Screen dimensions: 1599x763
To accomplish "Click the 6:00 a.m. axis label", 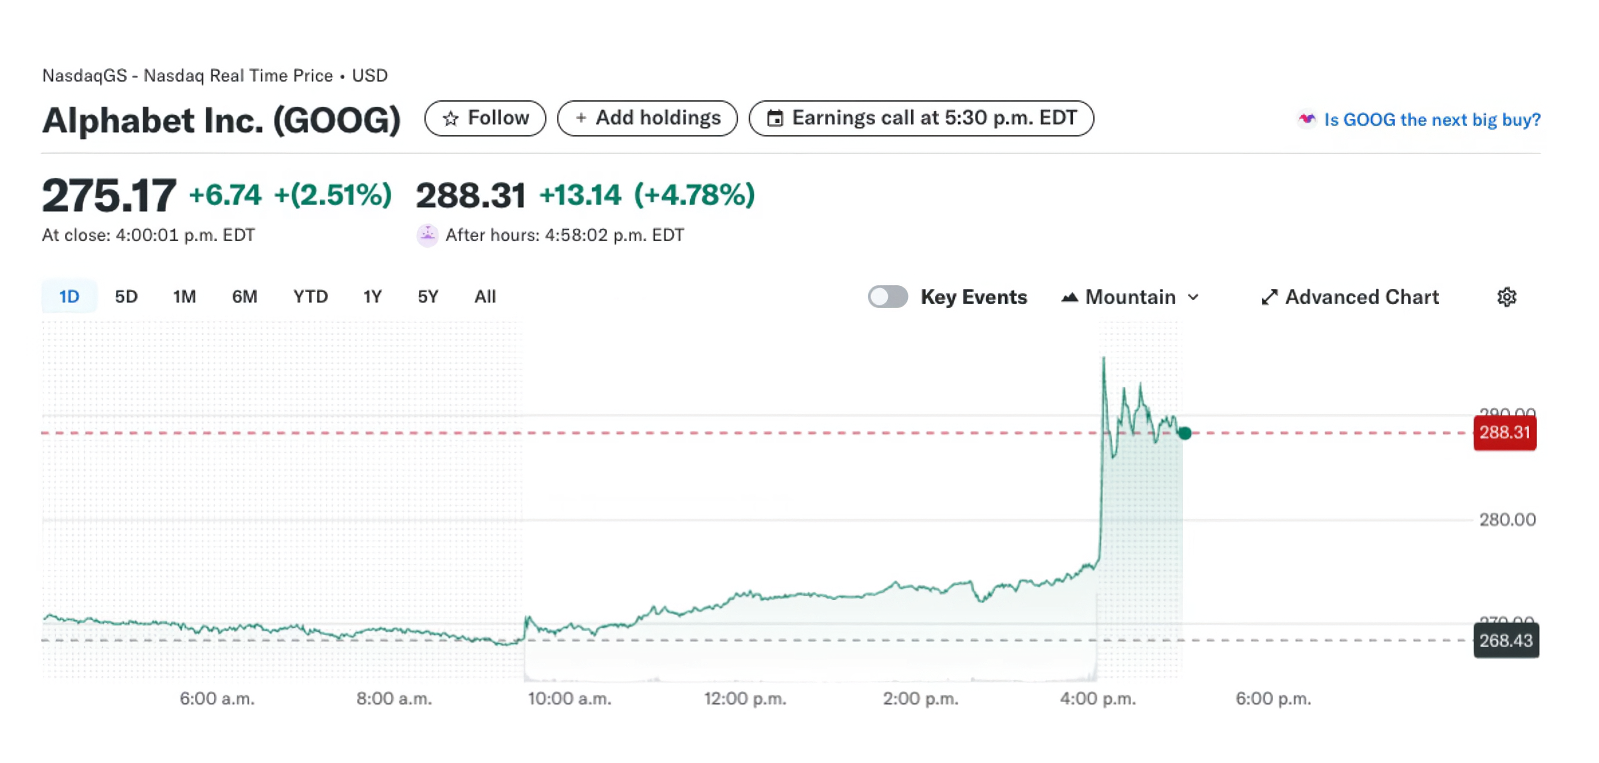I will click(217, 699).
